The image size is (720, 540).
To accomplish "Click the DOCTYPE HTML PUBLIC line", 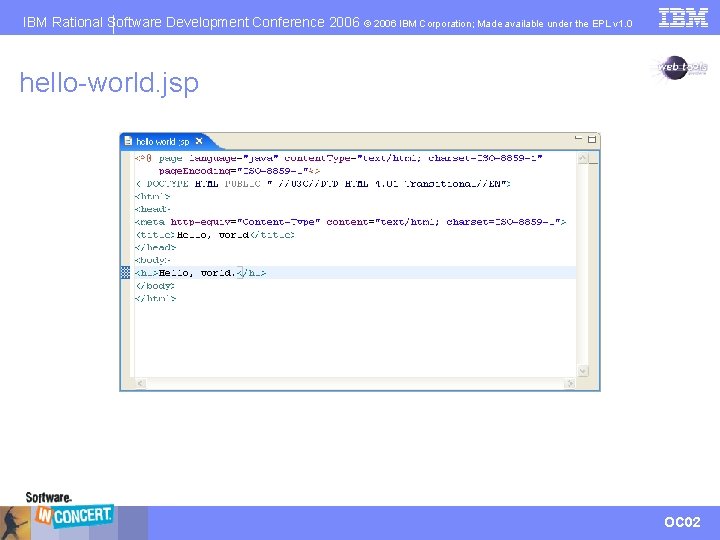I will tap(323, 184).
